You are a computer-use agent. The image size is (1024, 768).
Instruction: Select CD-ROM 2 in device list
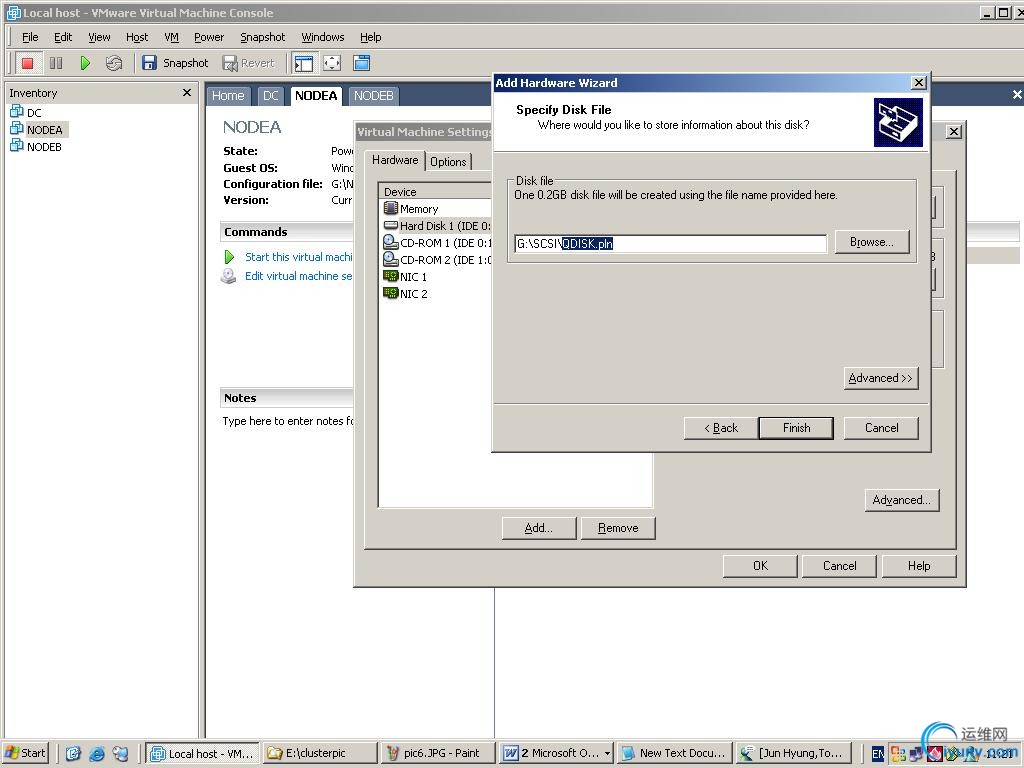pyautogui.click(x=436, y=260)
